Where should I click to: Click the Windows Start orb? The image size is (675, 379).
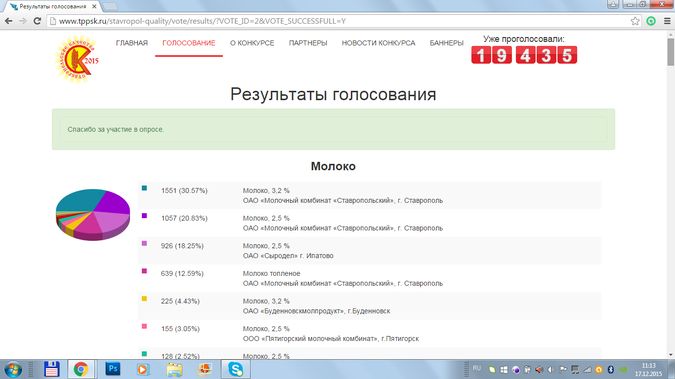point(13,370)
